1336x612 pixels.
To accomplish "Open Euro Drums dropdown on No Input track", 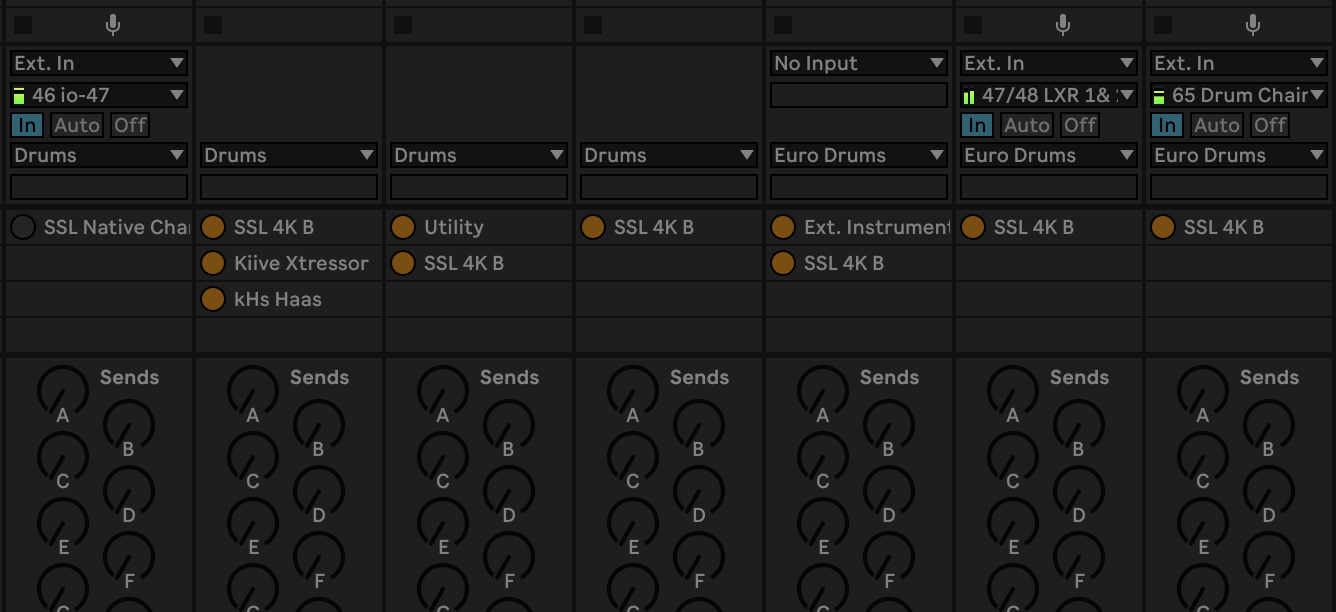I will 859,155.
